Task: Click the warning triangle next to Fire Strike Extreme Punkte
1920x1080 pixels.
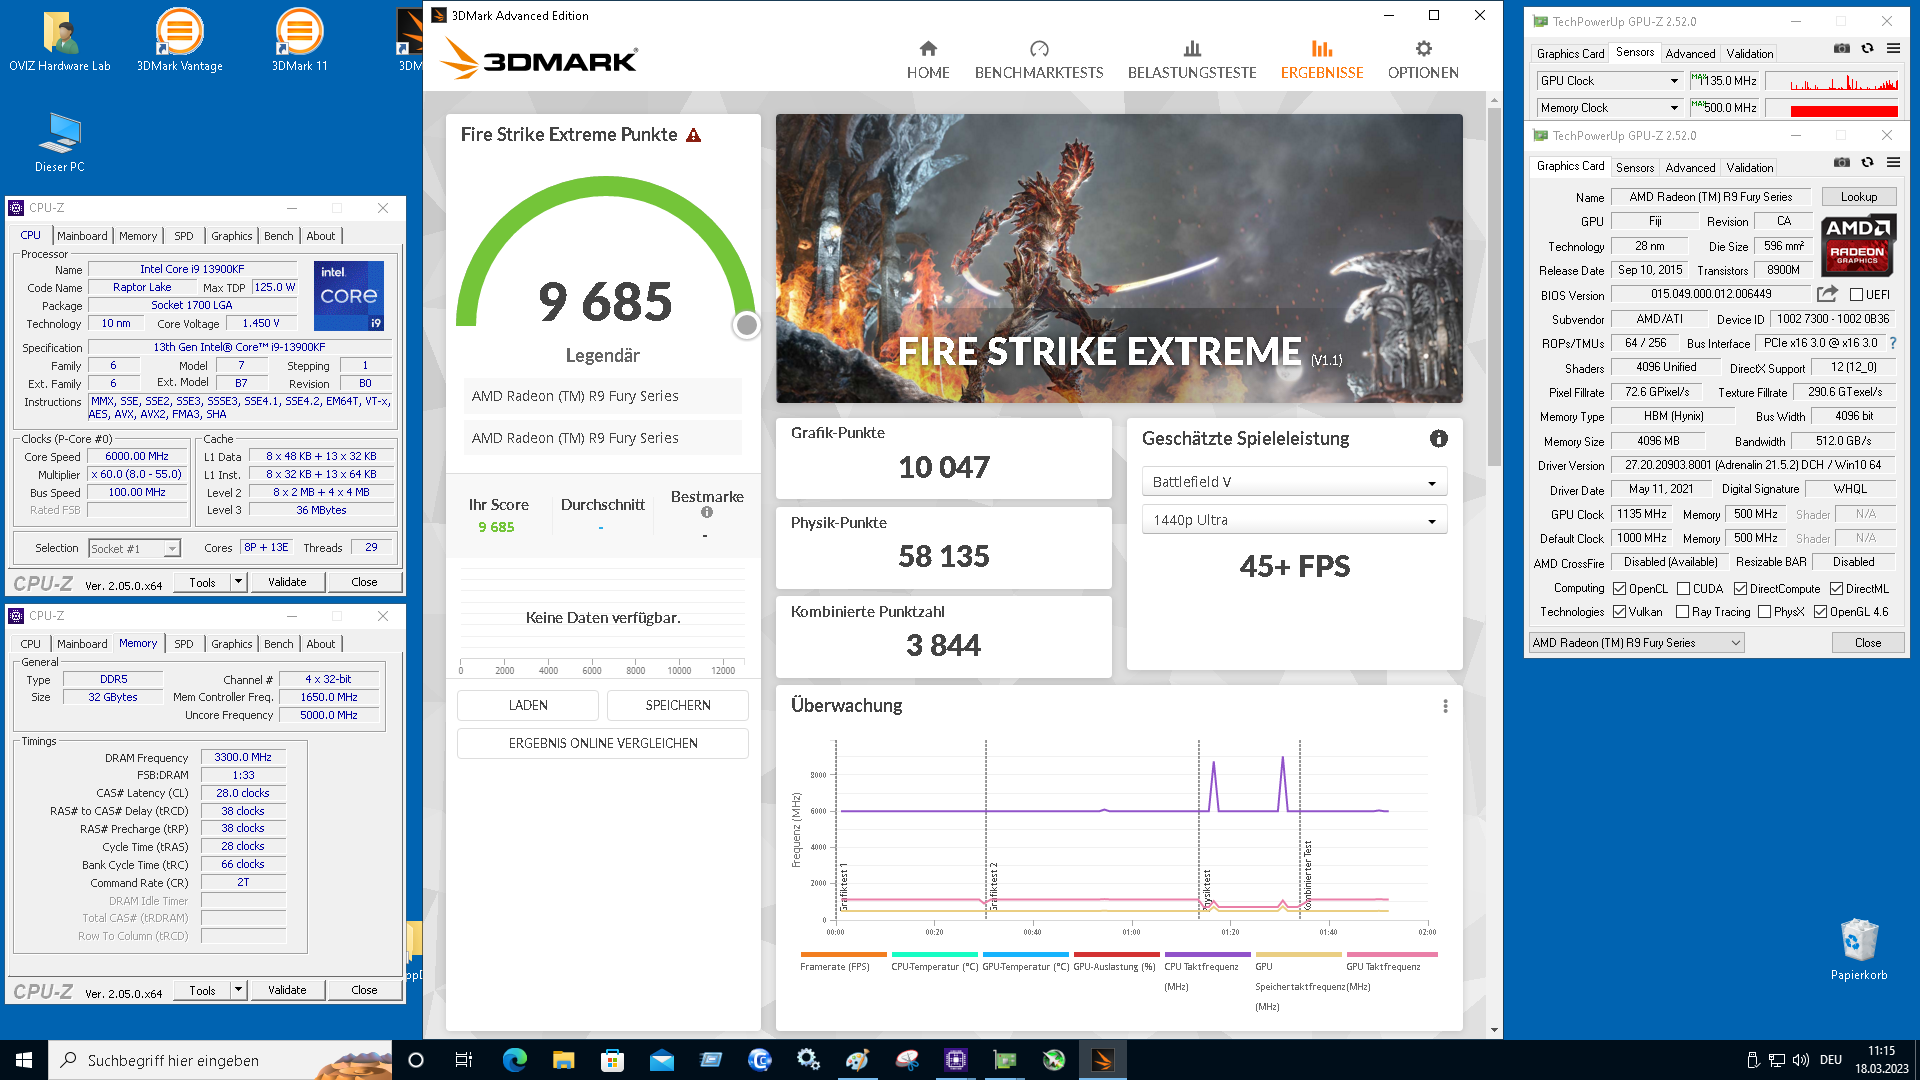Action: pos(694,135)
